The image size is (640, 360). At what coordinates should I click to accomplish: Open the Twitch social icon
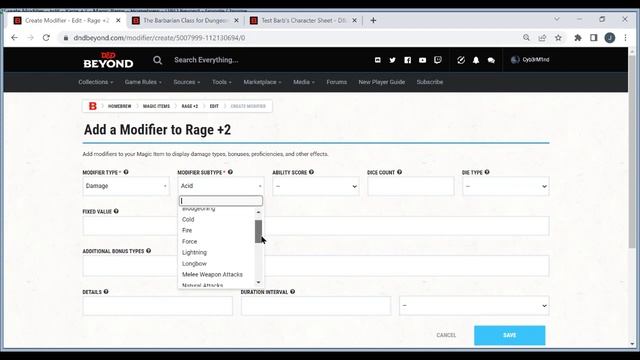[438, 60]
